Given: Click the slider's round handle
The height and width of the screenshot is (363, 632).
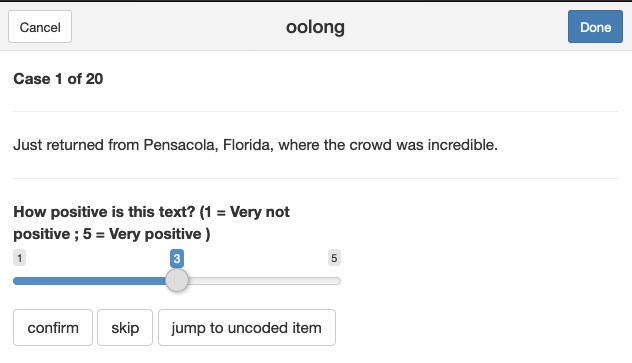Looking at the screenshot, I should 177,280.
